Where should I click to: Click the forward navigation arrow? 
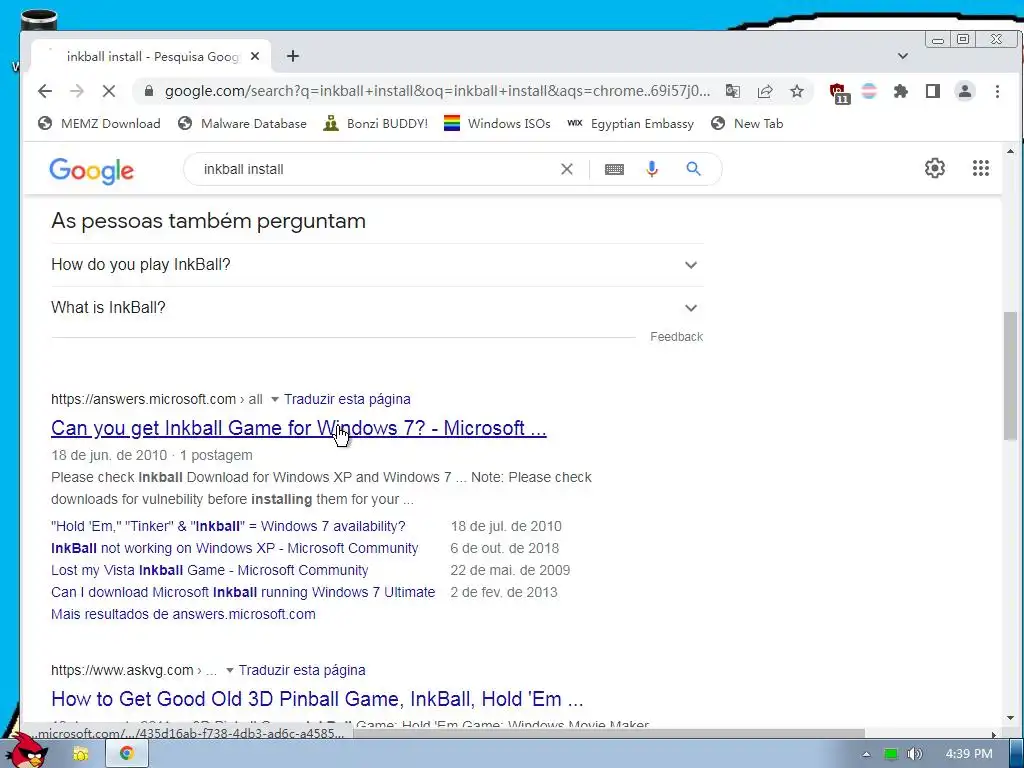click(x=77, y=91)
